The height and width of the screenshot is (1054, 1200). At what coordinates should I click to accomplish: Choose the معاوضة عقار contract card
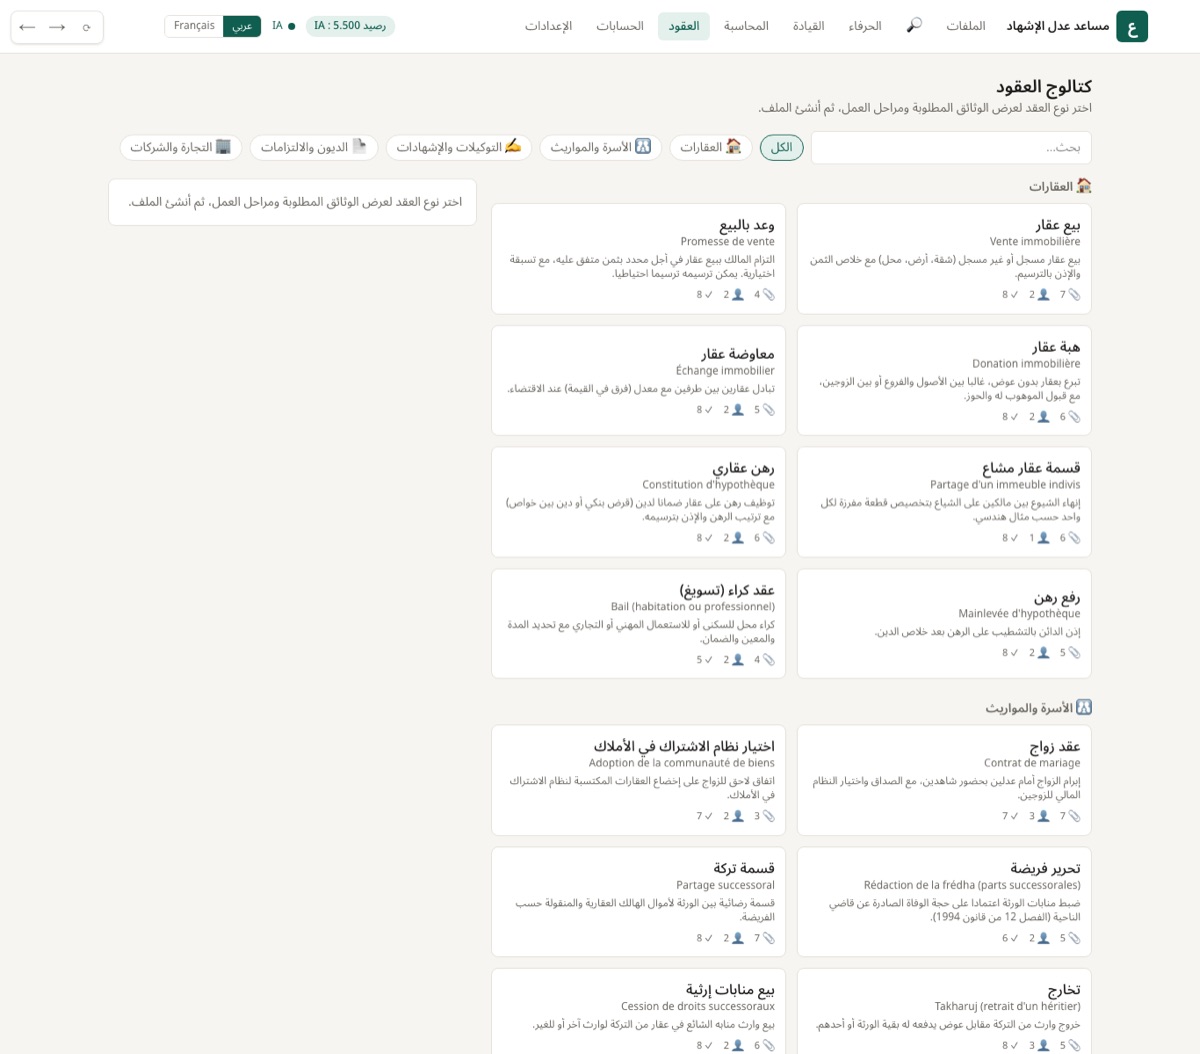(638, 380)
